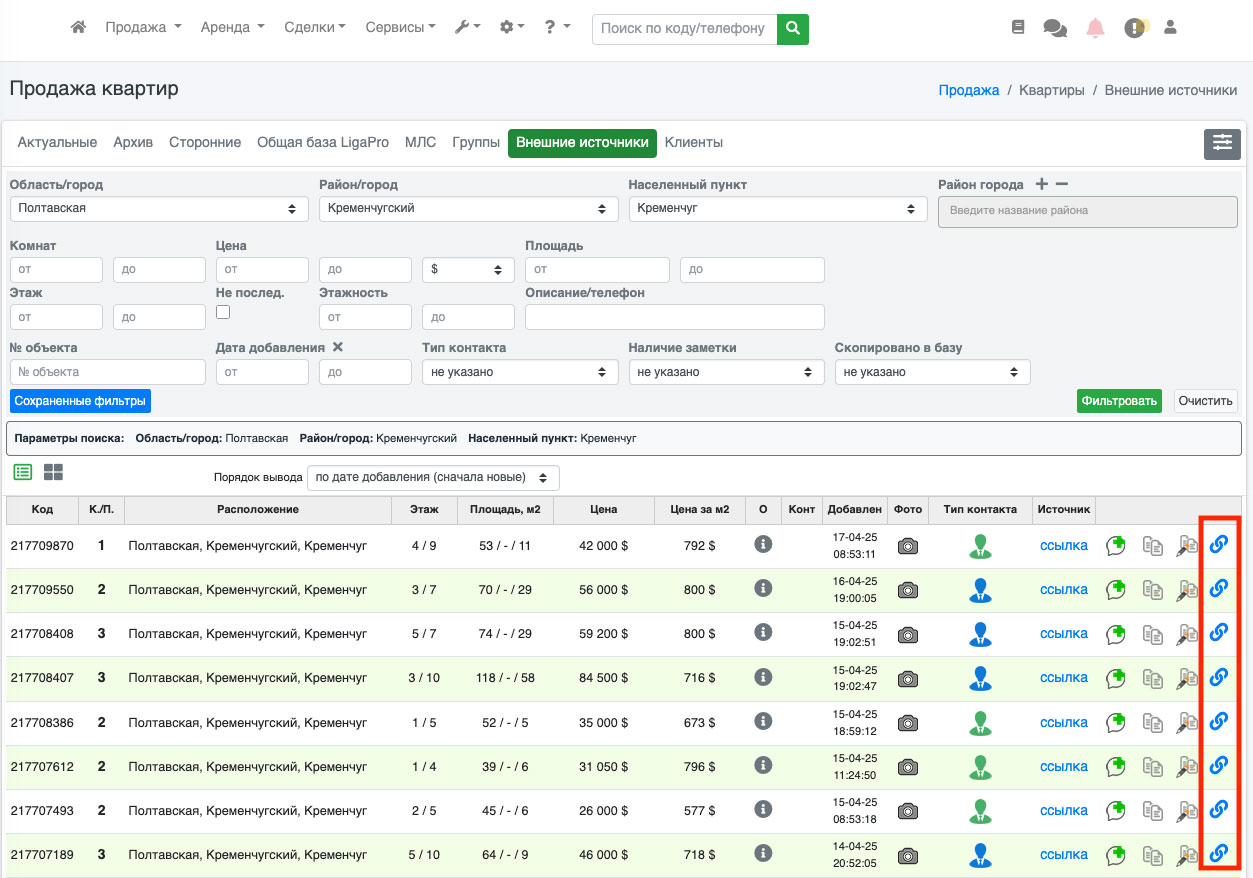Click the green search magnifier button

(x=792, y=29)
